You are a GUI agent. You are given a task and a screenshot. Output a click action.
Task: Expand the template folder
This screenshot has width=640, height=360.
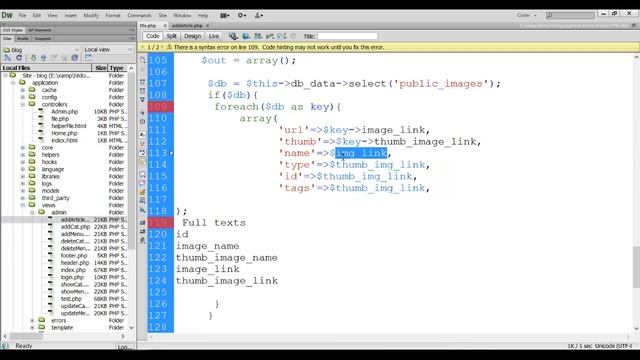click(x=32, y=327)
